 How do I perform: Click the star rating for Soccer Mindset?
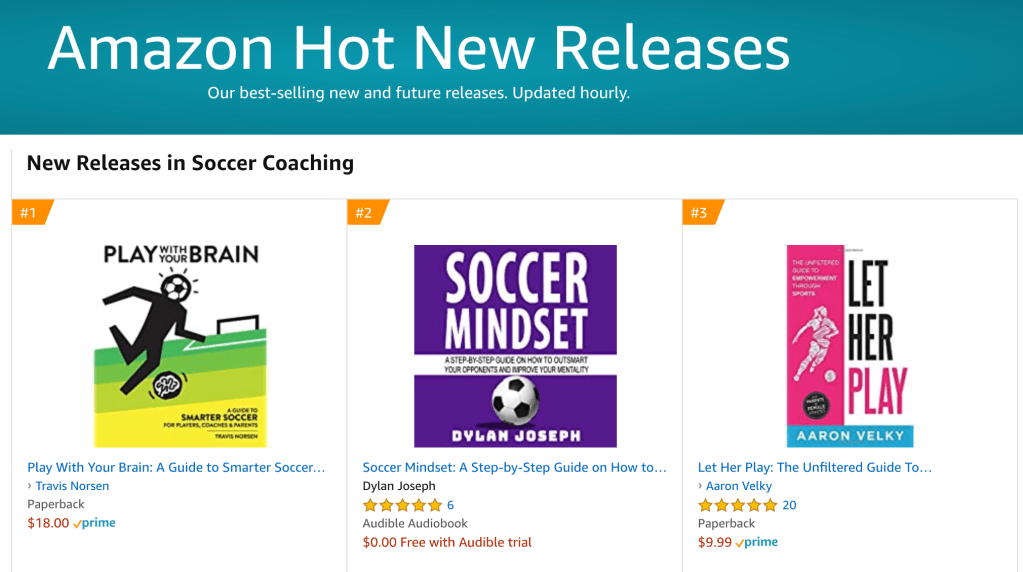coord(402,505)
